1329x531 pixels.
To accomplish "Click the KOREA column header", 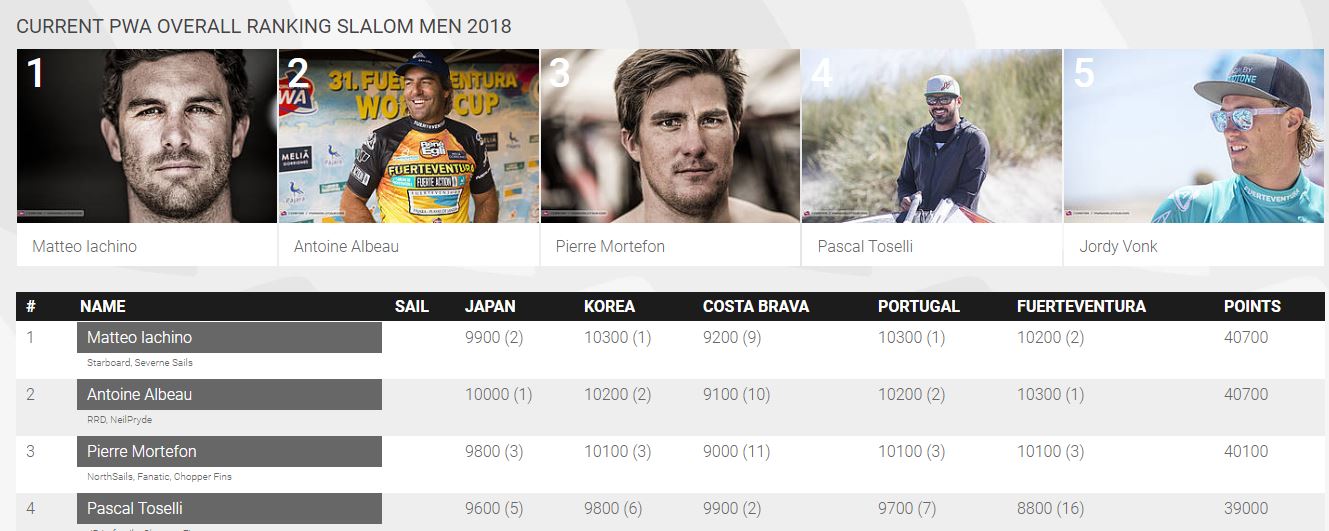I will (x=610, y=306).
